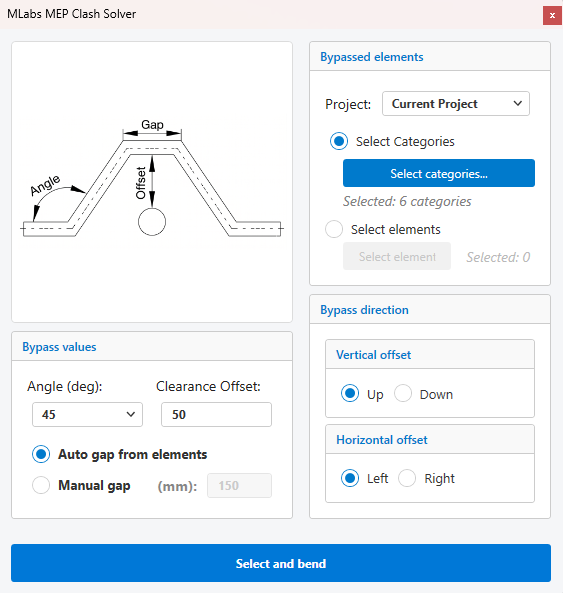Click the Vertical offset group title
This screenshot has height=593, width=563.
(373, 355)
